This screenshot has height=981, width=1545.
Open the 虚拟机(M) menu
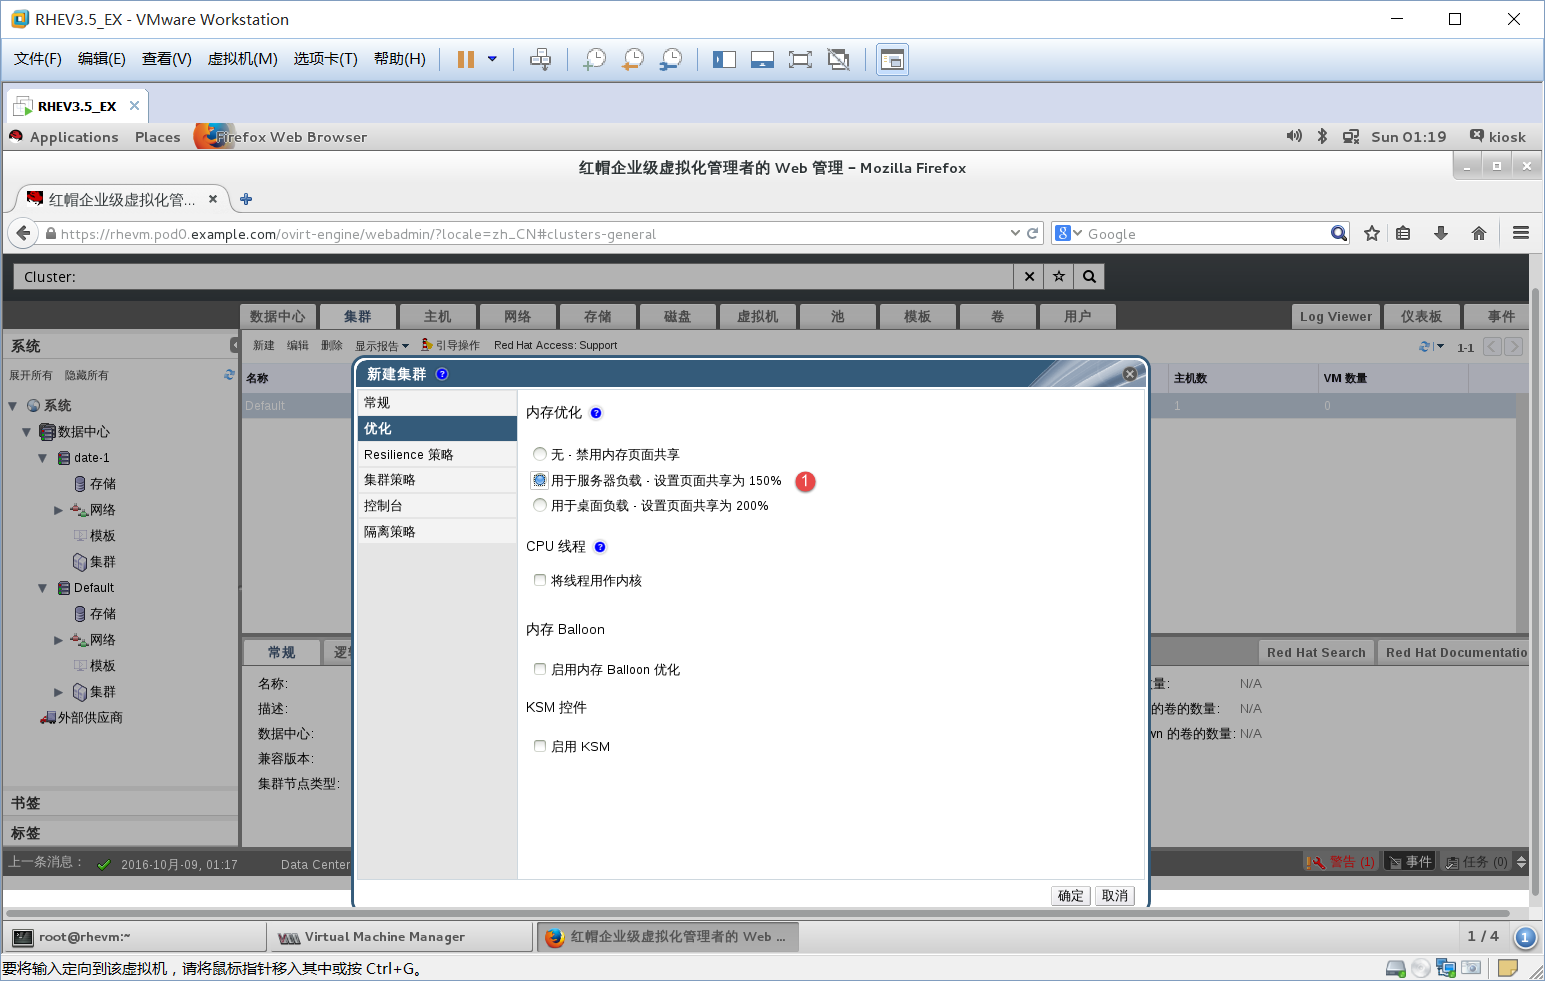tap(242, 59)
